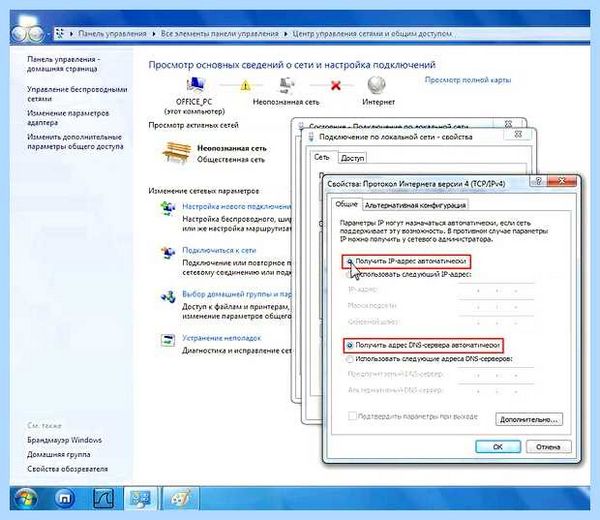Click the unidentified network icon in map
600x520 pixels.
click(x=286, y=85)
